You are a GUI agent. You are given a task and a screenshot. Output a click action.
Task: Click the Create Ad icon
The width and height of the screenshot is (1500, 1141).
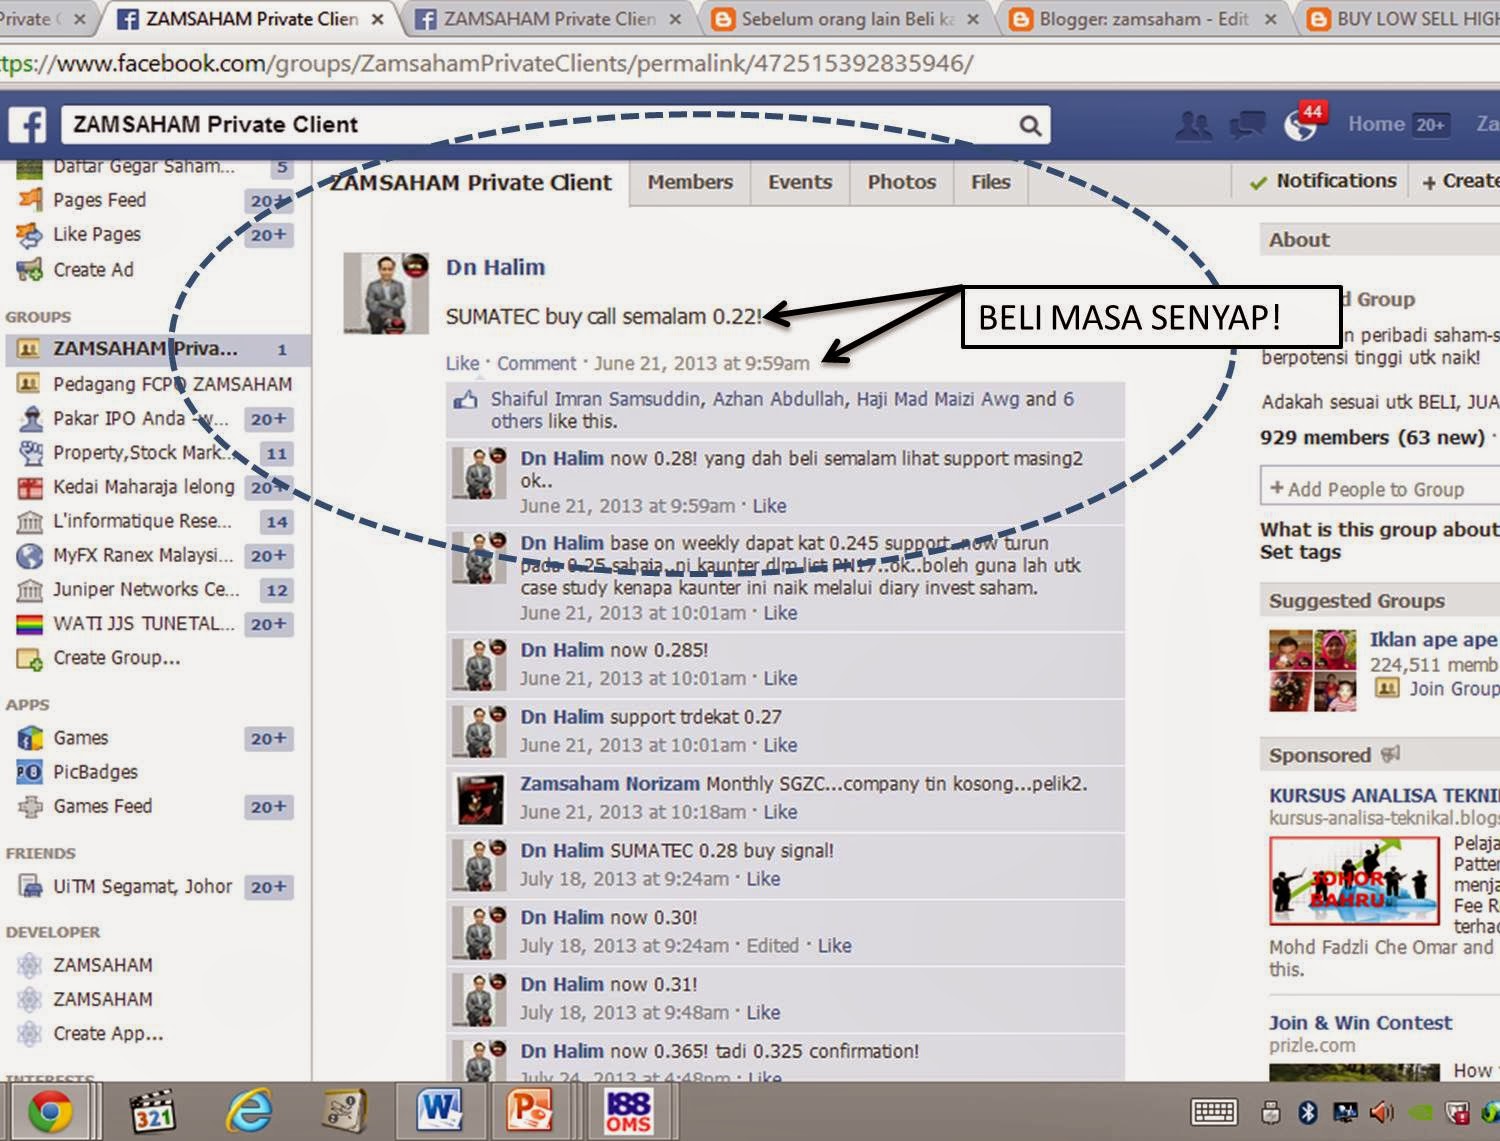[30, 270]
